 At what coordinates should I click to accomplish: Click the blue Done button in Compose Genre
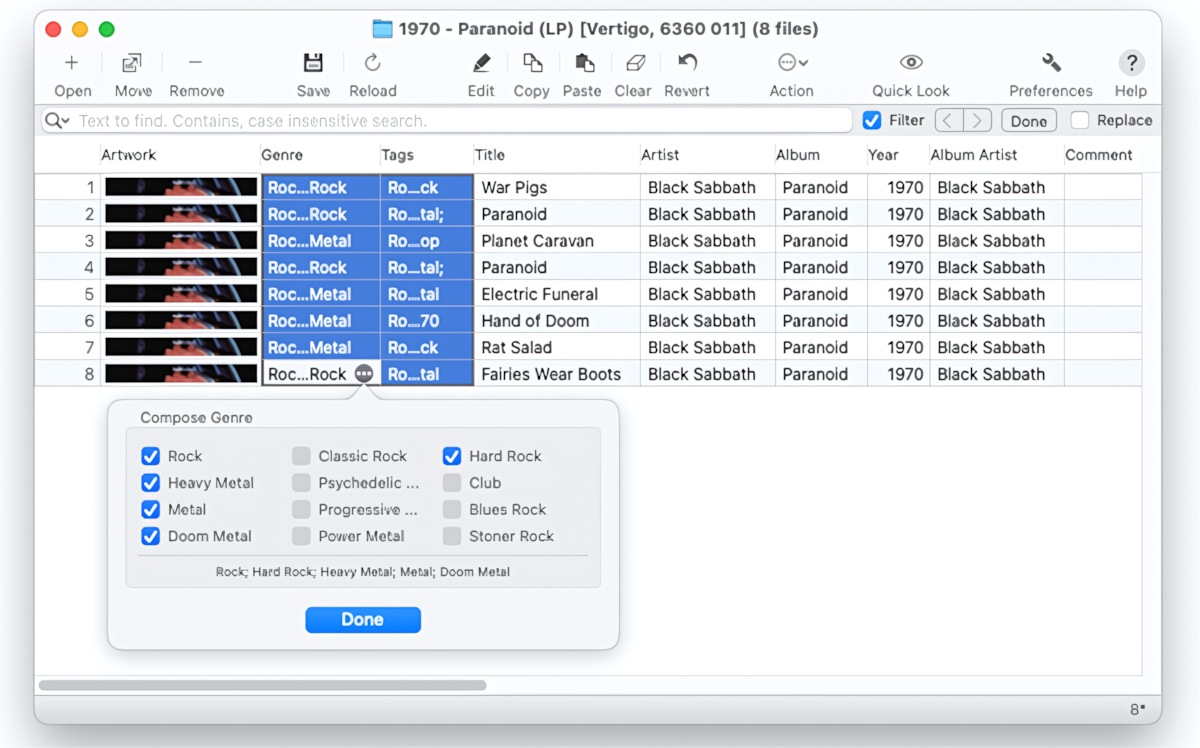point(363,619)
